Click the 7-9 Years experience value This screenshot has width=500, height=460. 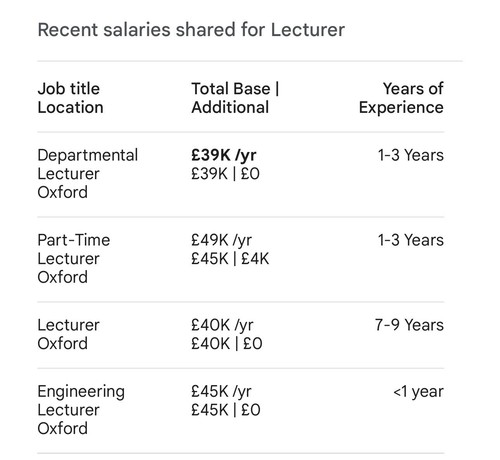tap(409, 325)
